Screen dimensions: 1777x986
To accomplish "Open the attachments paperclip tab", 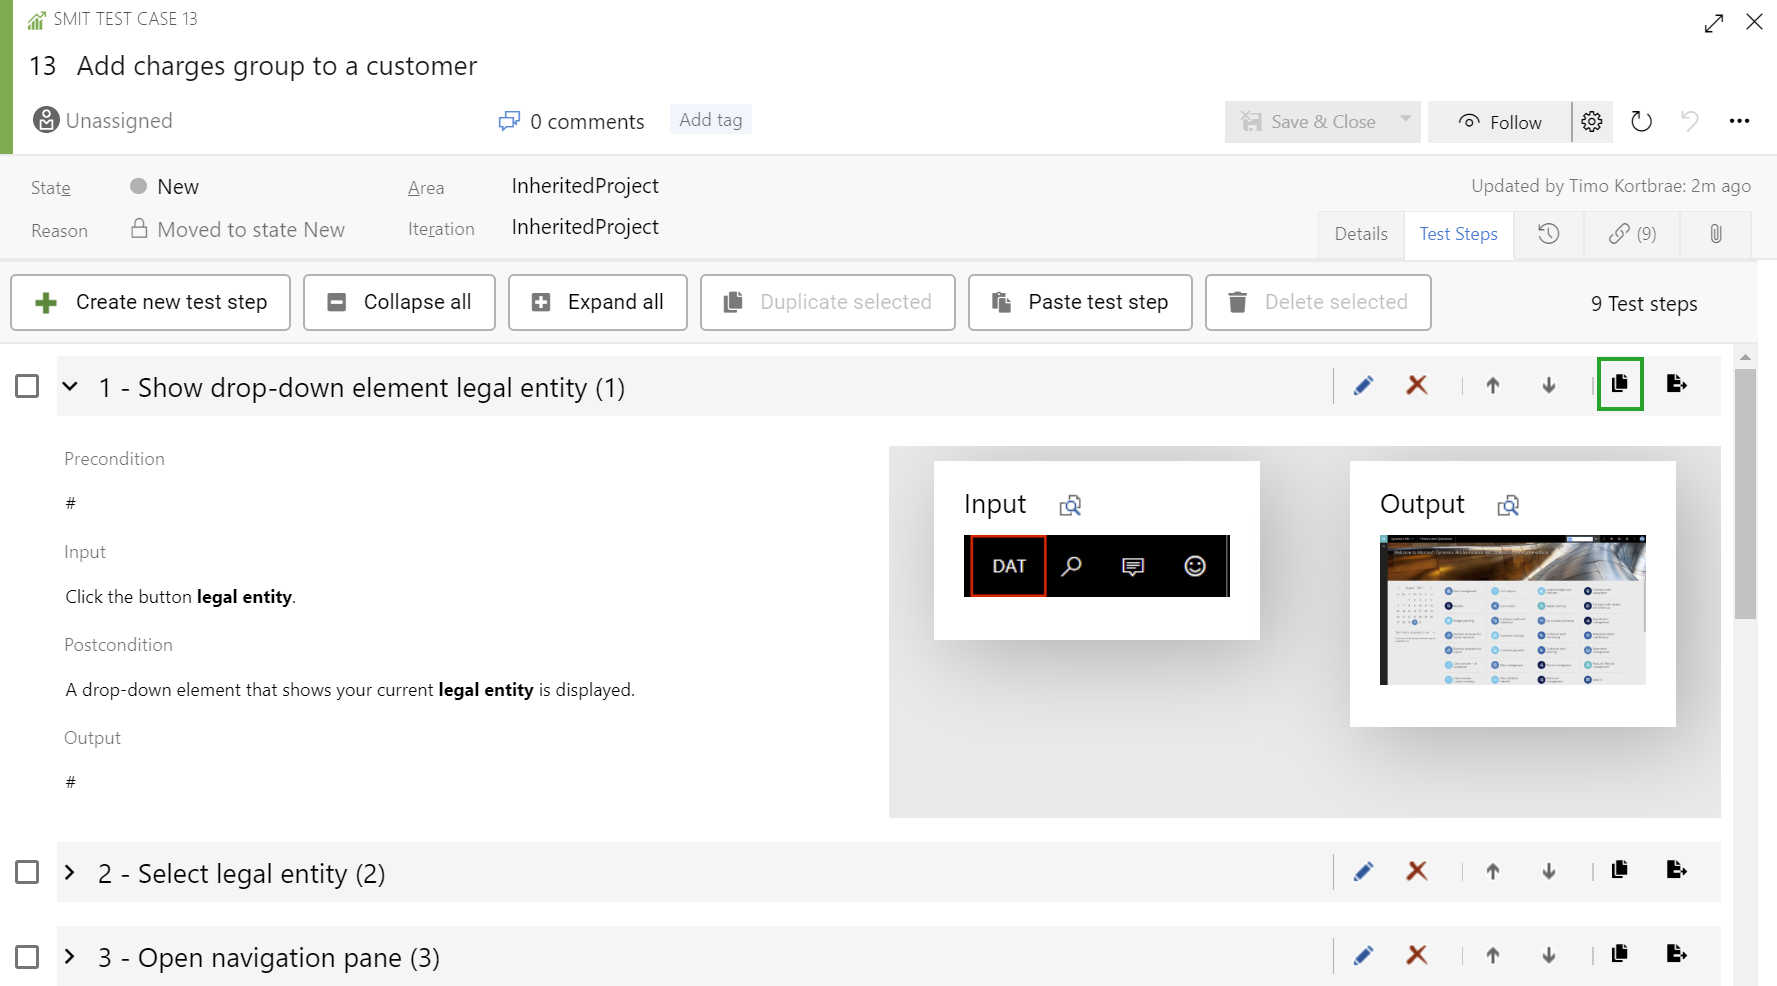I will pos(1715,234).
